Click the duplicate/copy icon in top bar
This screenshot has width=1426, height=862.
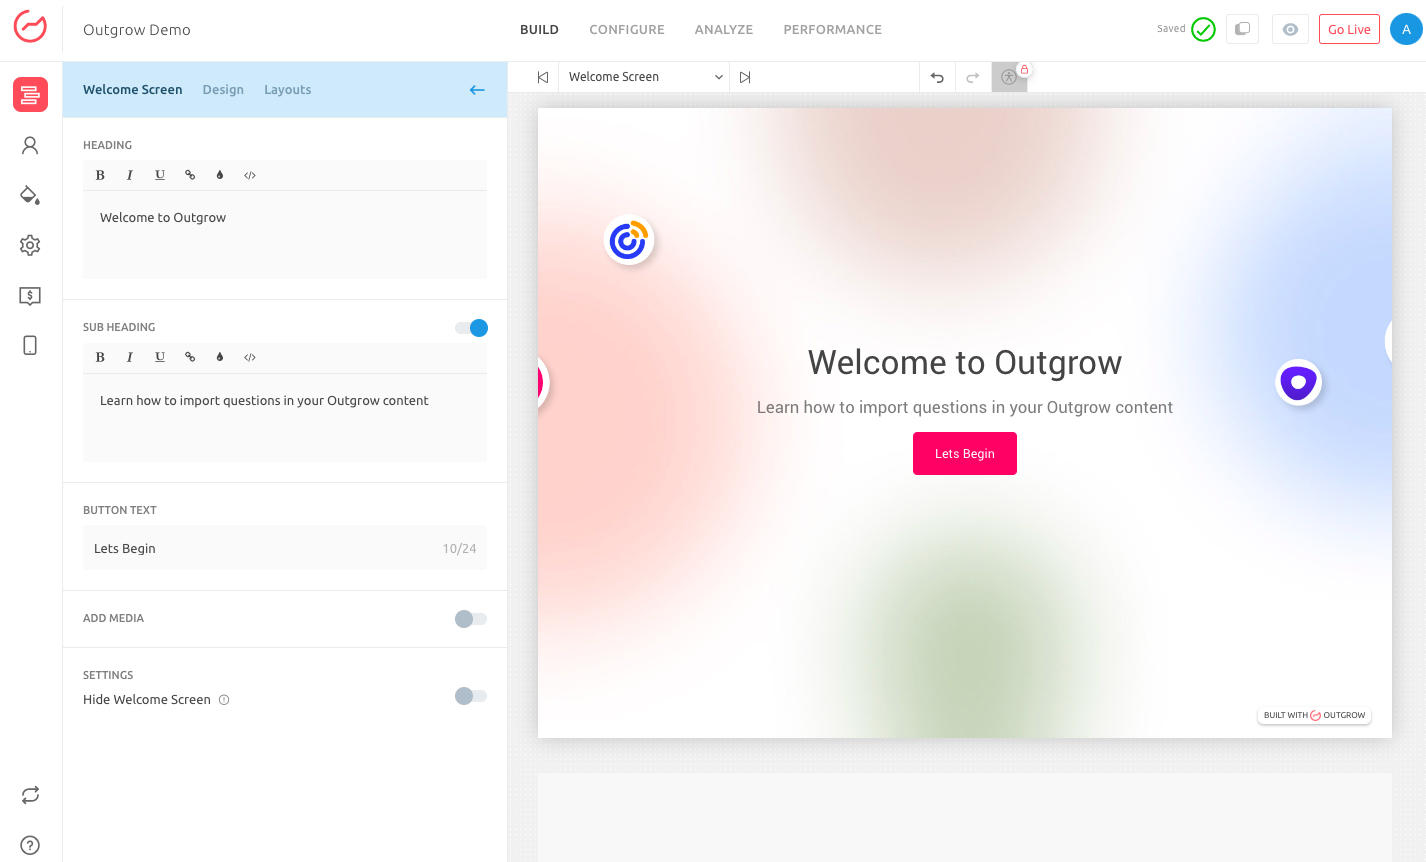pos(1242,29)
